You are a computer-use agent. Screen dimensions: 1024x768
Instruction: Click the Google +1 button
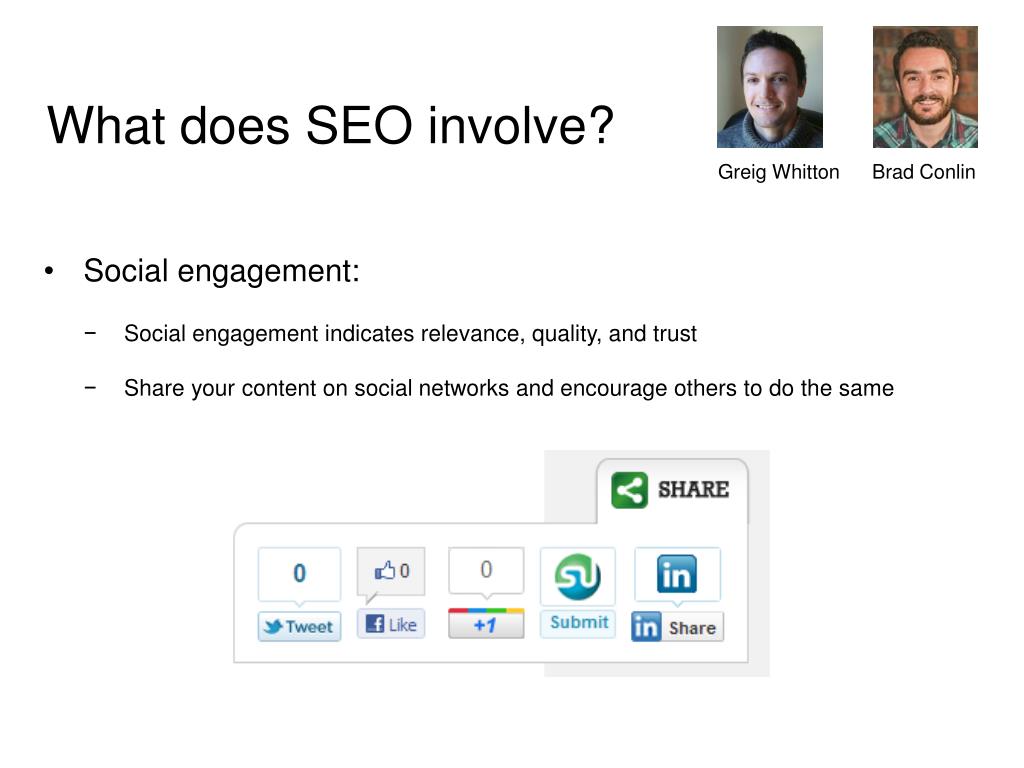pos(486,624)
